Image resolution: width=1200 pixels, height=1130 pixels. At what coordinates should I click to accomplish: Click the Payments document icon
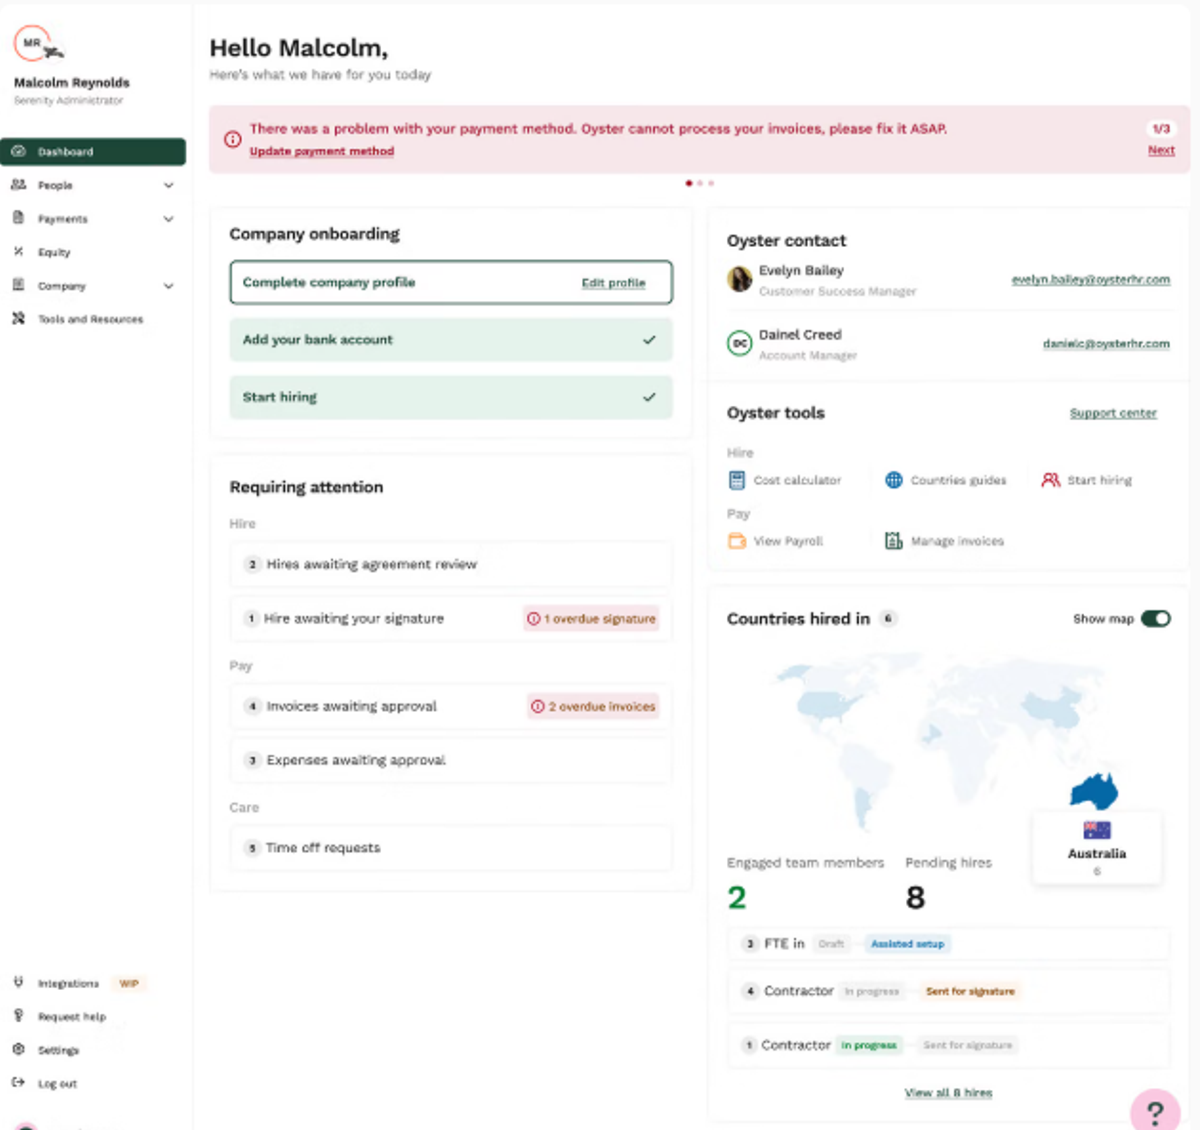coord(18,218)
